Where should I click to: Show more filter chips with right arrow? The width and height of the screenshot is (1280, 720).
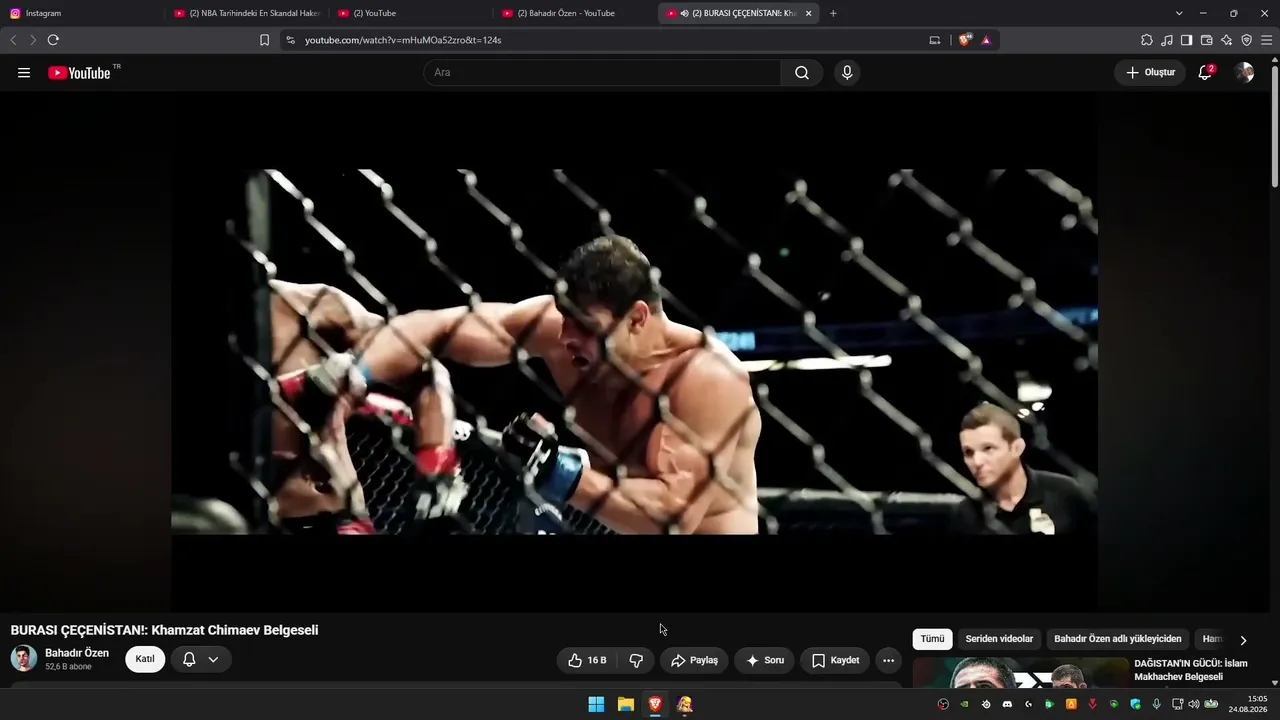[1243, 640]
